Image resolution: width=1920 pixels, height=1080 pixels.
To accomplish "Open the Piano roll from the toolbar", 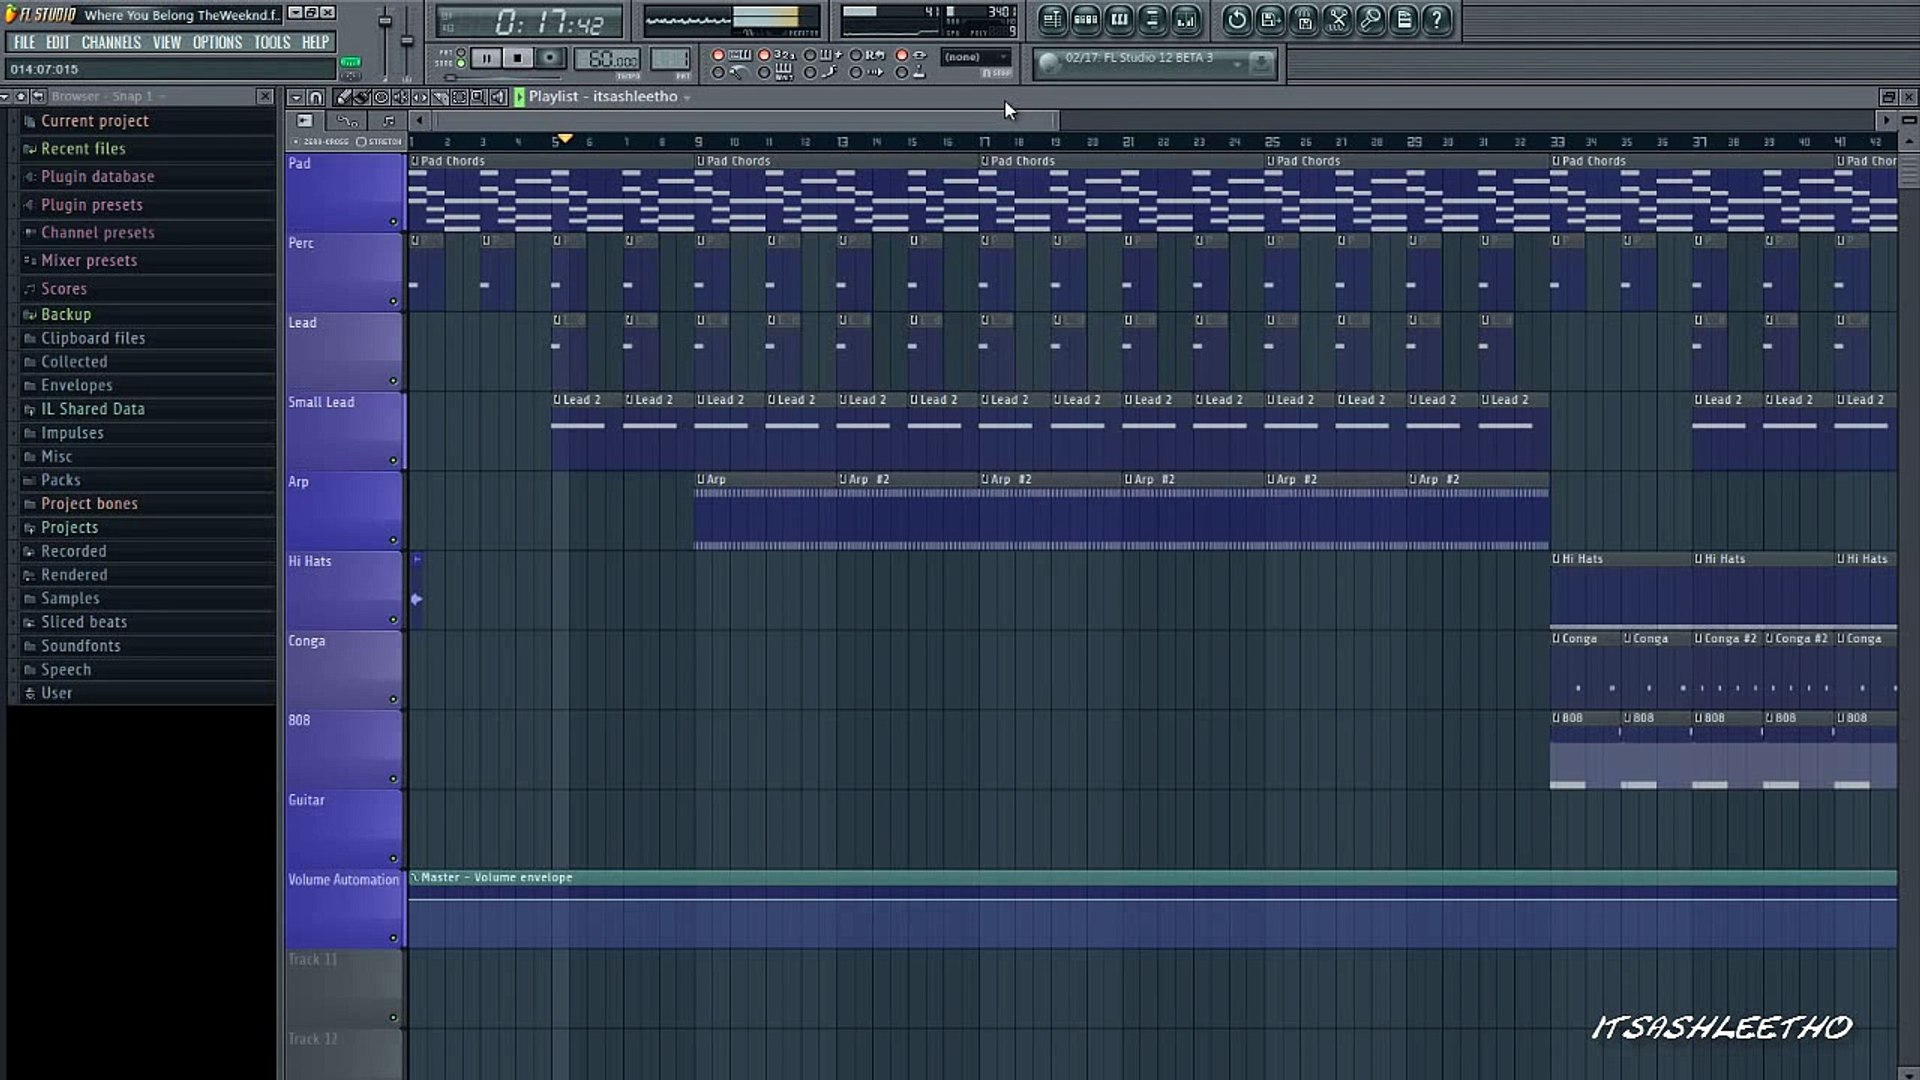I will click(1118, 18).
